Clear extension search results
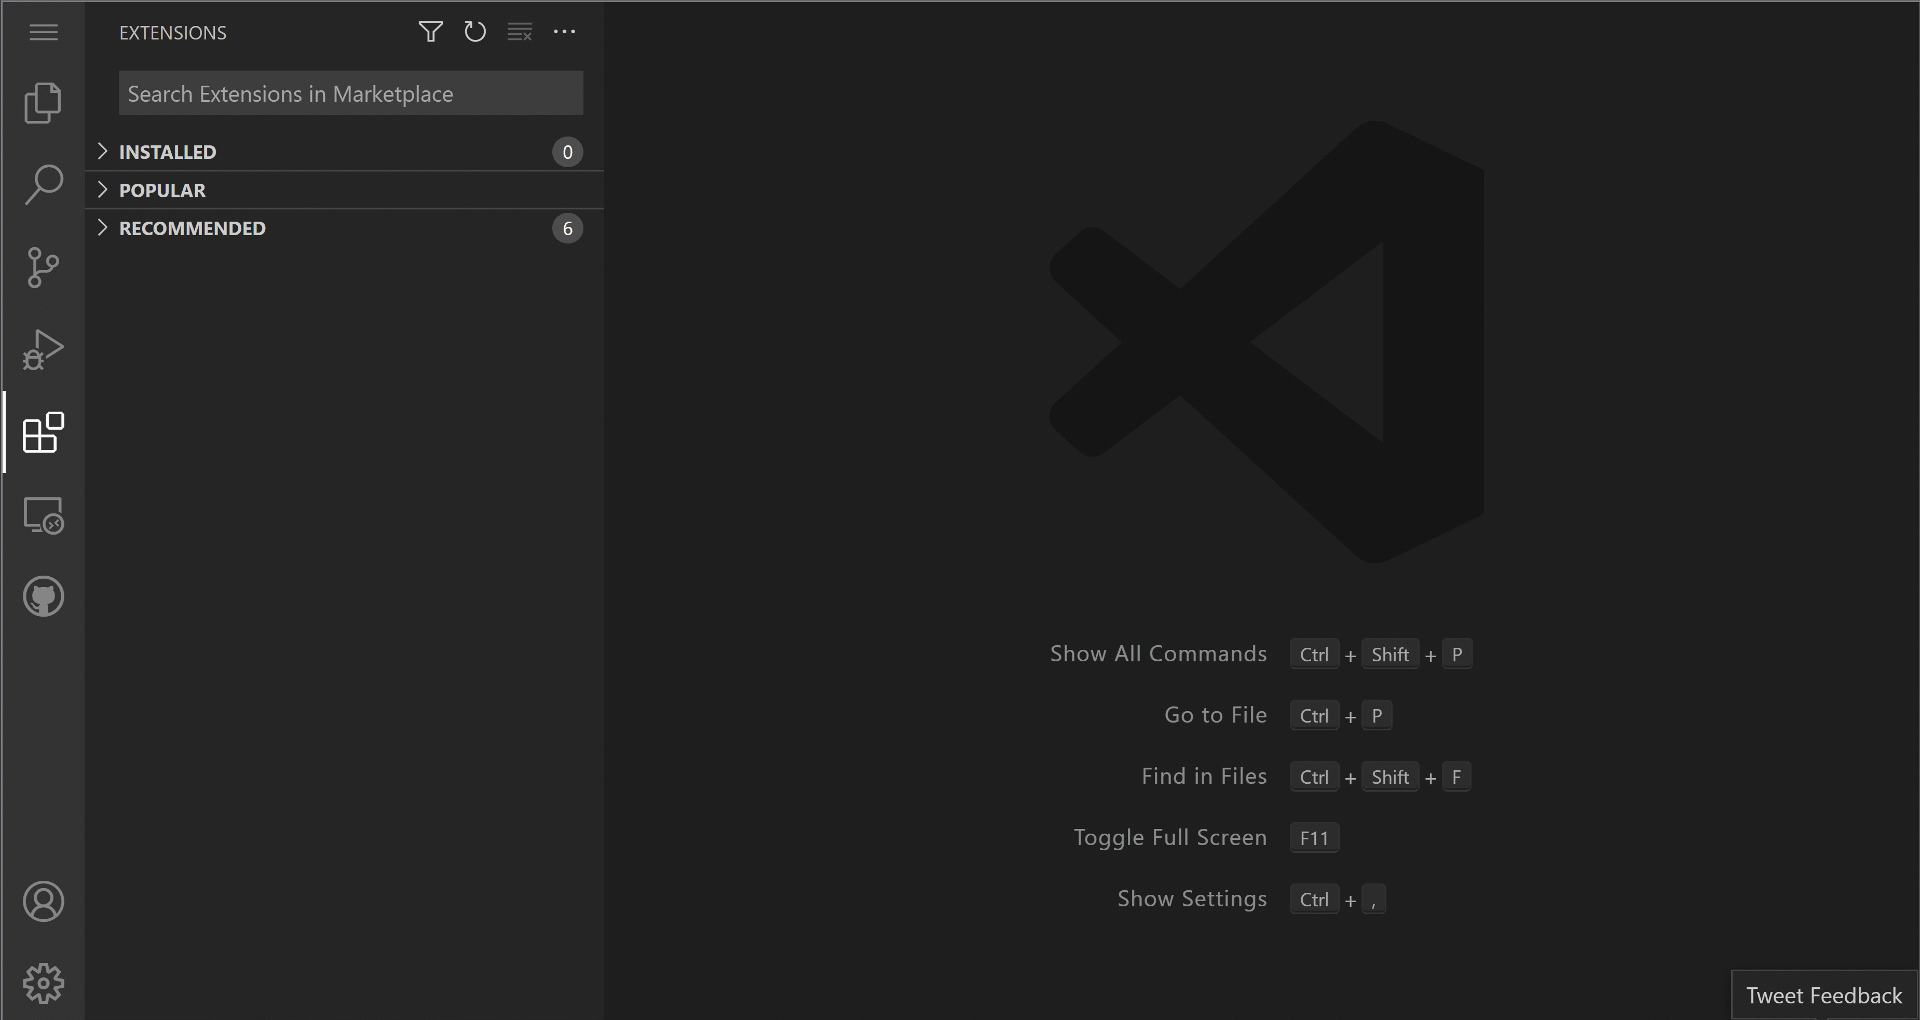Viewport: 1920px width, 1020px height. tap(520, 31)
